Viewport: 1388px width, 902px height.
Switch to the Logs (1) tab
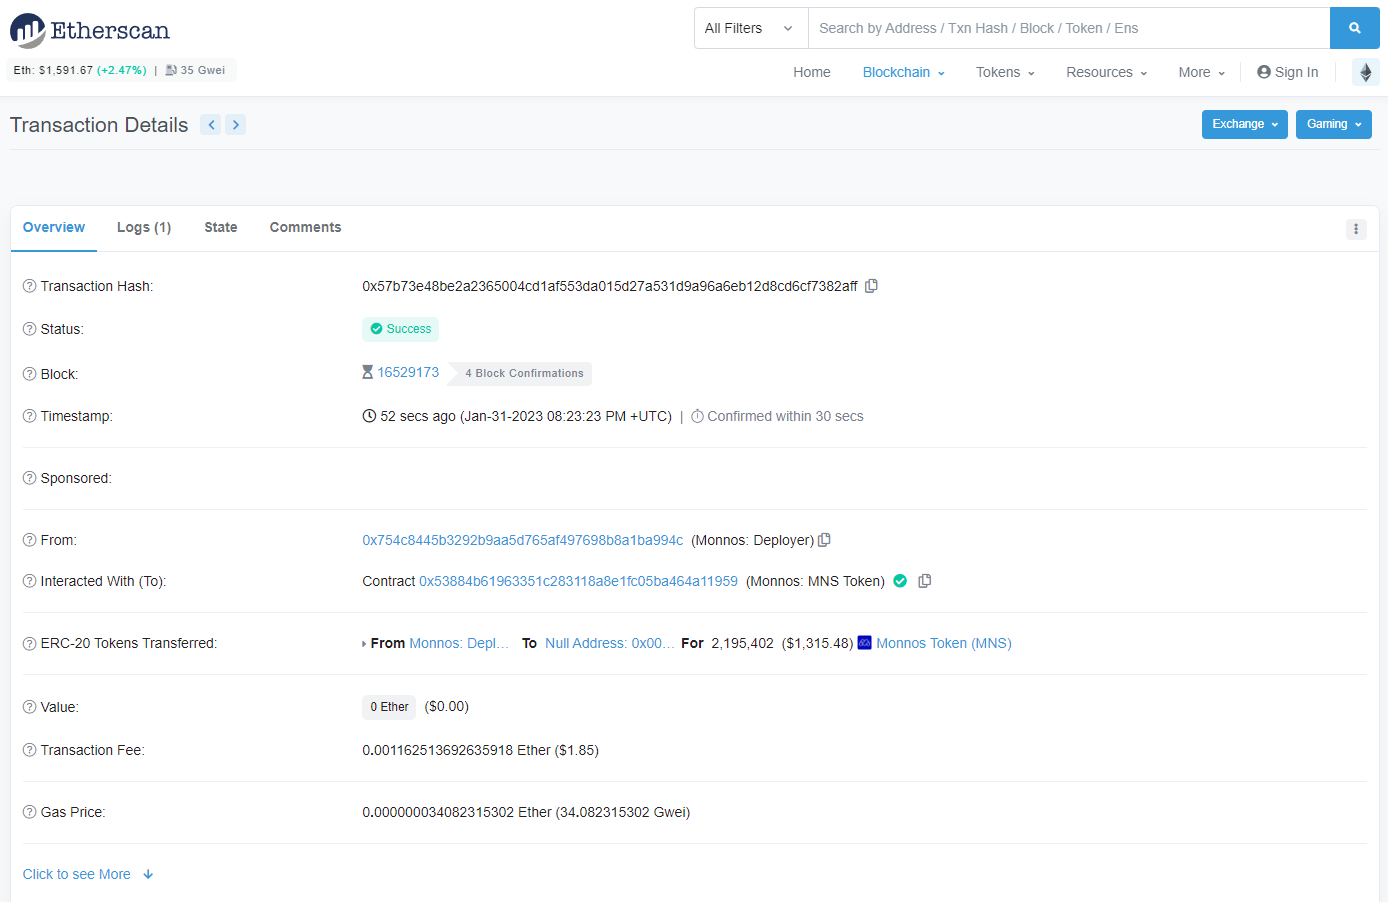pyautogui.click(x=144, y=228)
